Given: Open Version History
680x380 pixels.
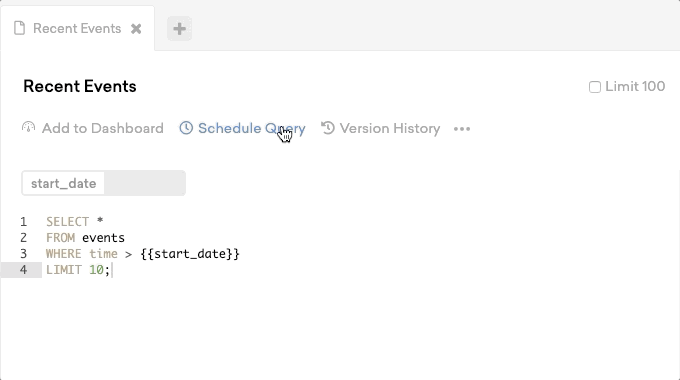Looking at the screenshot, I should pyautogui.click(x=390, y=128).
